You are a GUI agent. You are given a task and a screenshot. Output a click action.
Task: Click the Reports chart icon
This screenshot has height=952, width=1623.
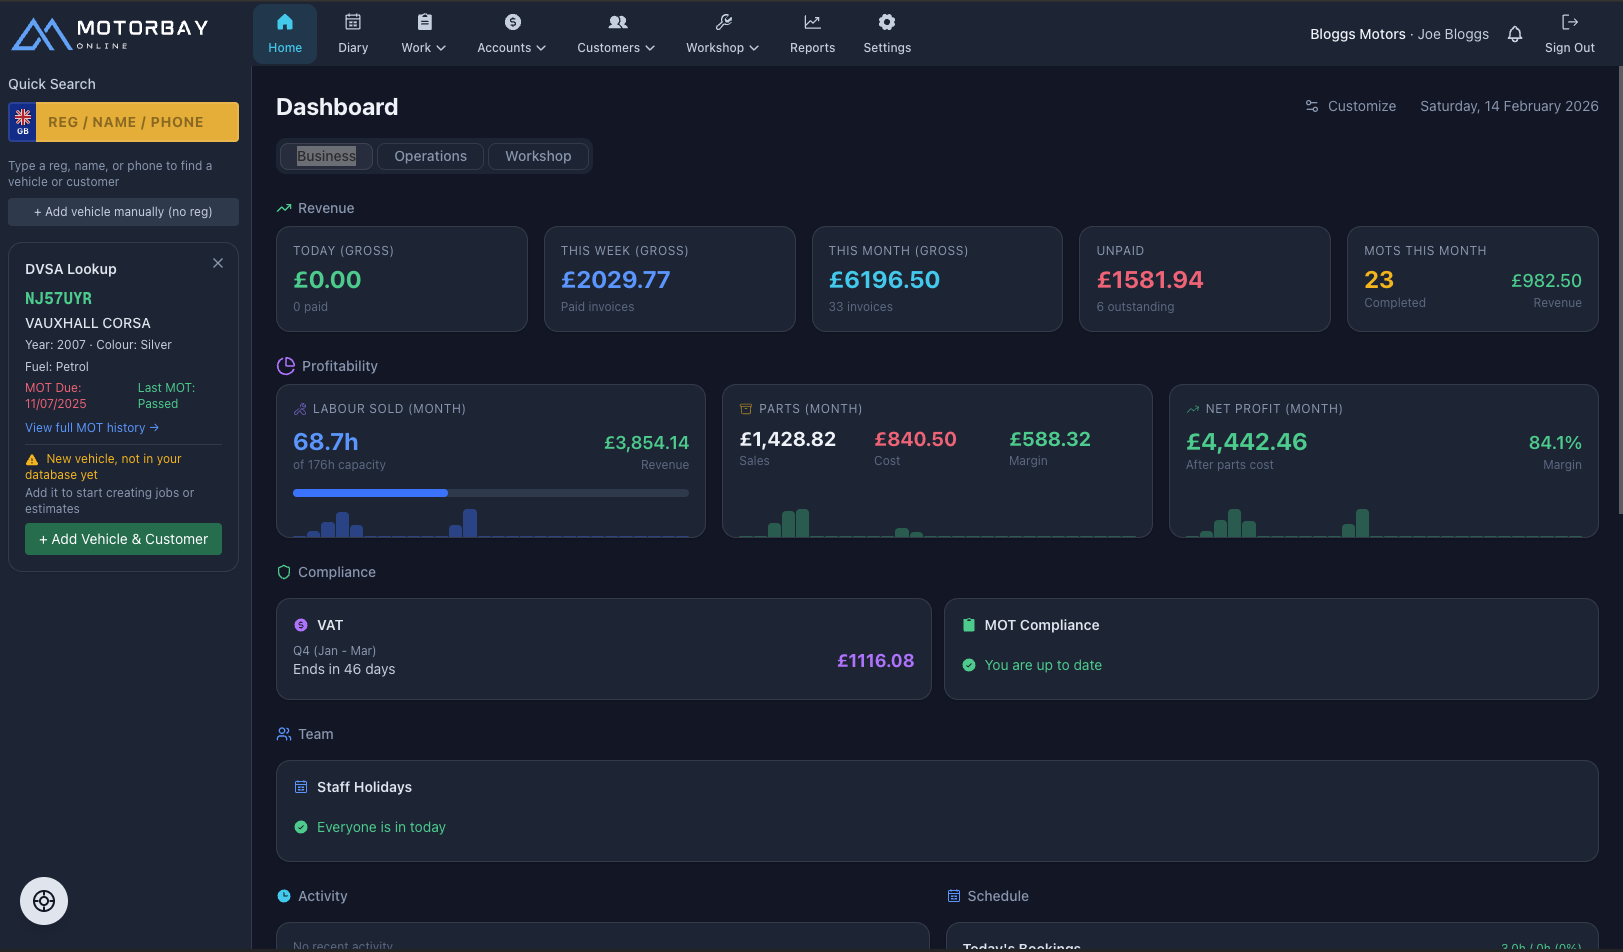pyautogui.click(x=812, y=20)
